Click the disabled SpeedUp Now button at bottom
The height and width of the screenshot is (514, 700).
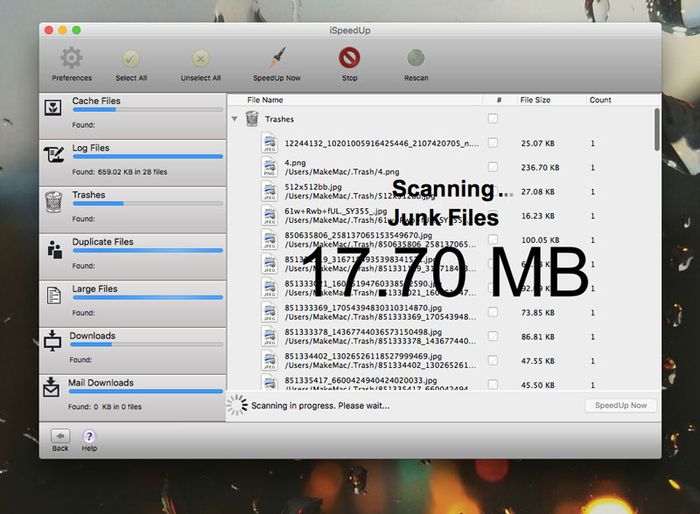click(x=621, y=405)
